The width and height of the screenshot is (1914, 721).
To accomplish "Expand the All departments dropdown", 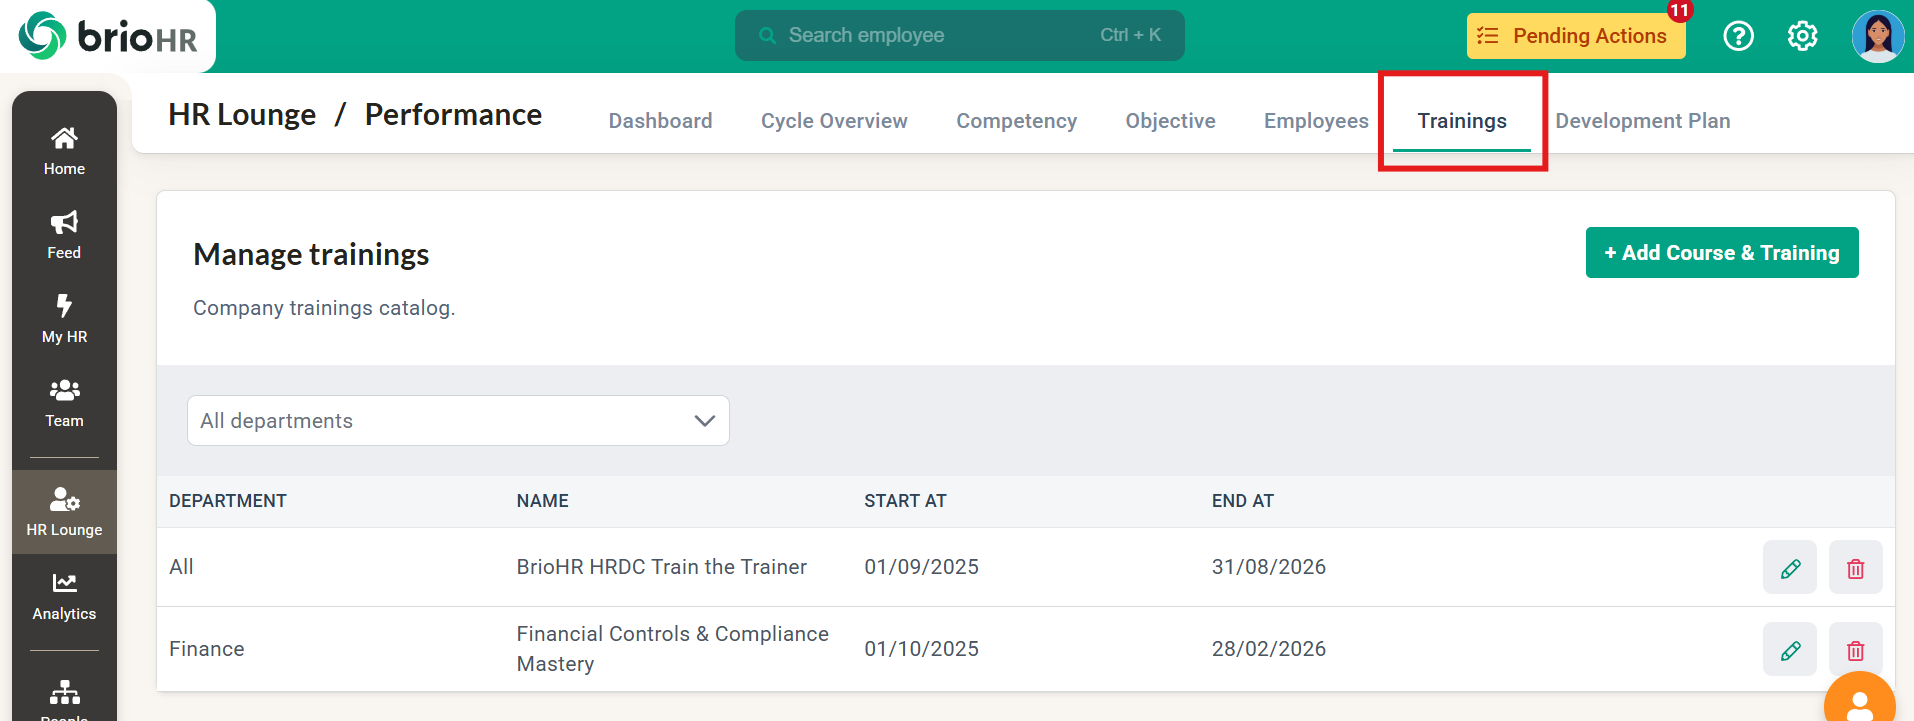I will tap(458, 421).
